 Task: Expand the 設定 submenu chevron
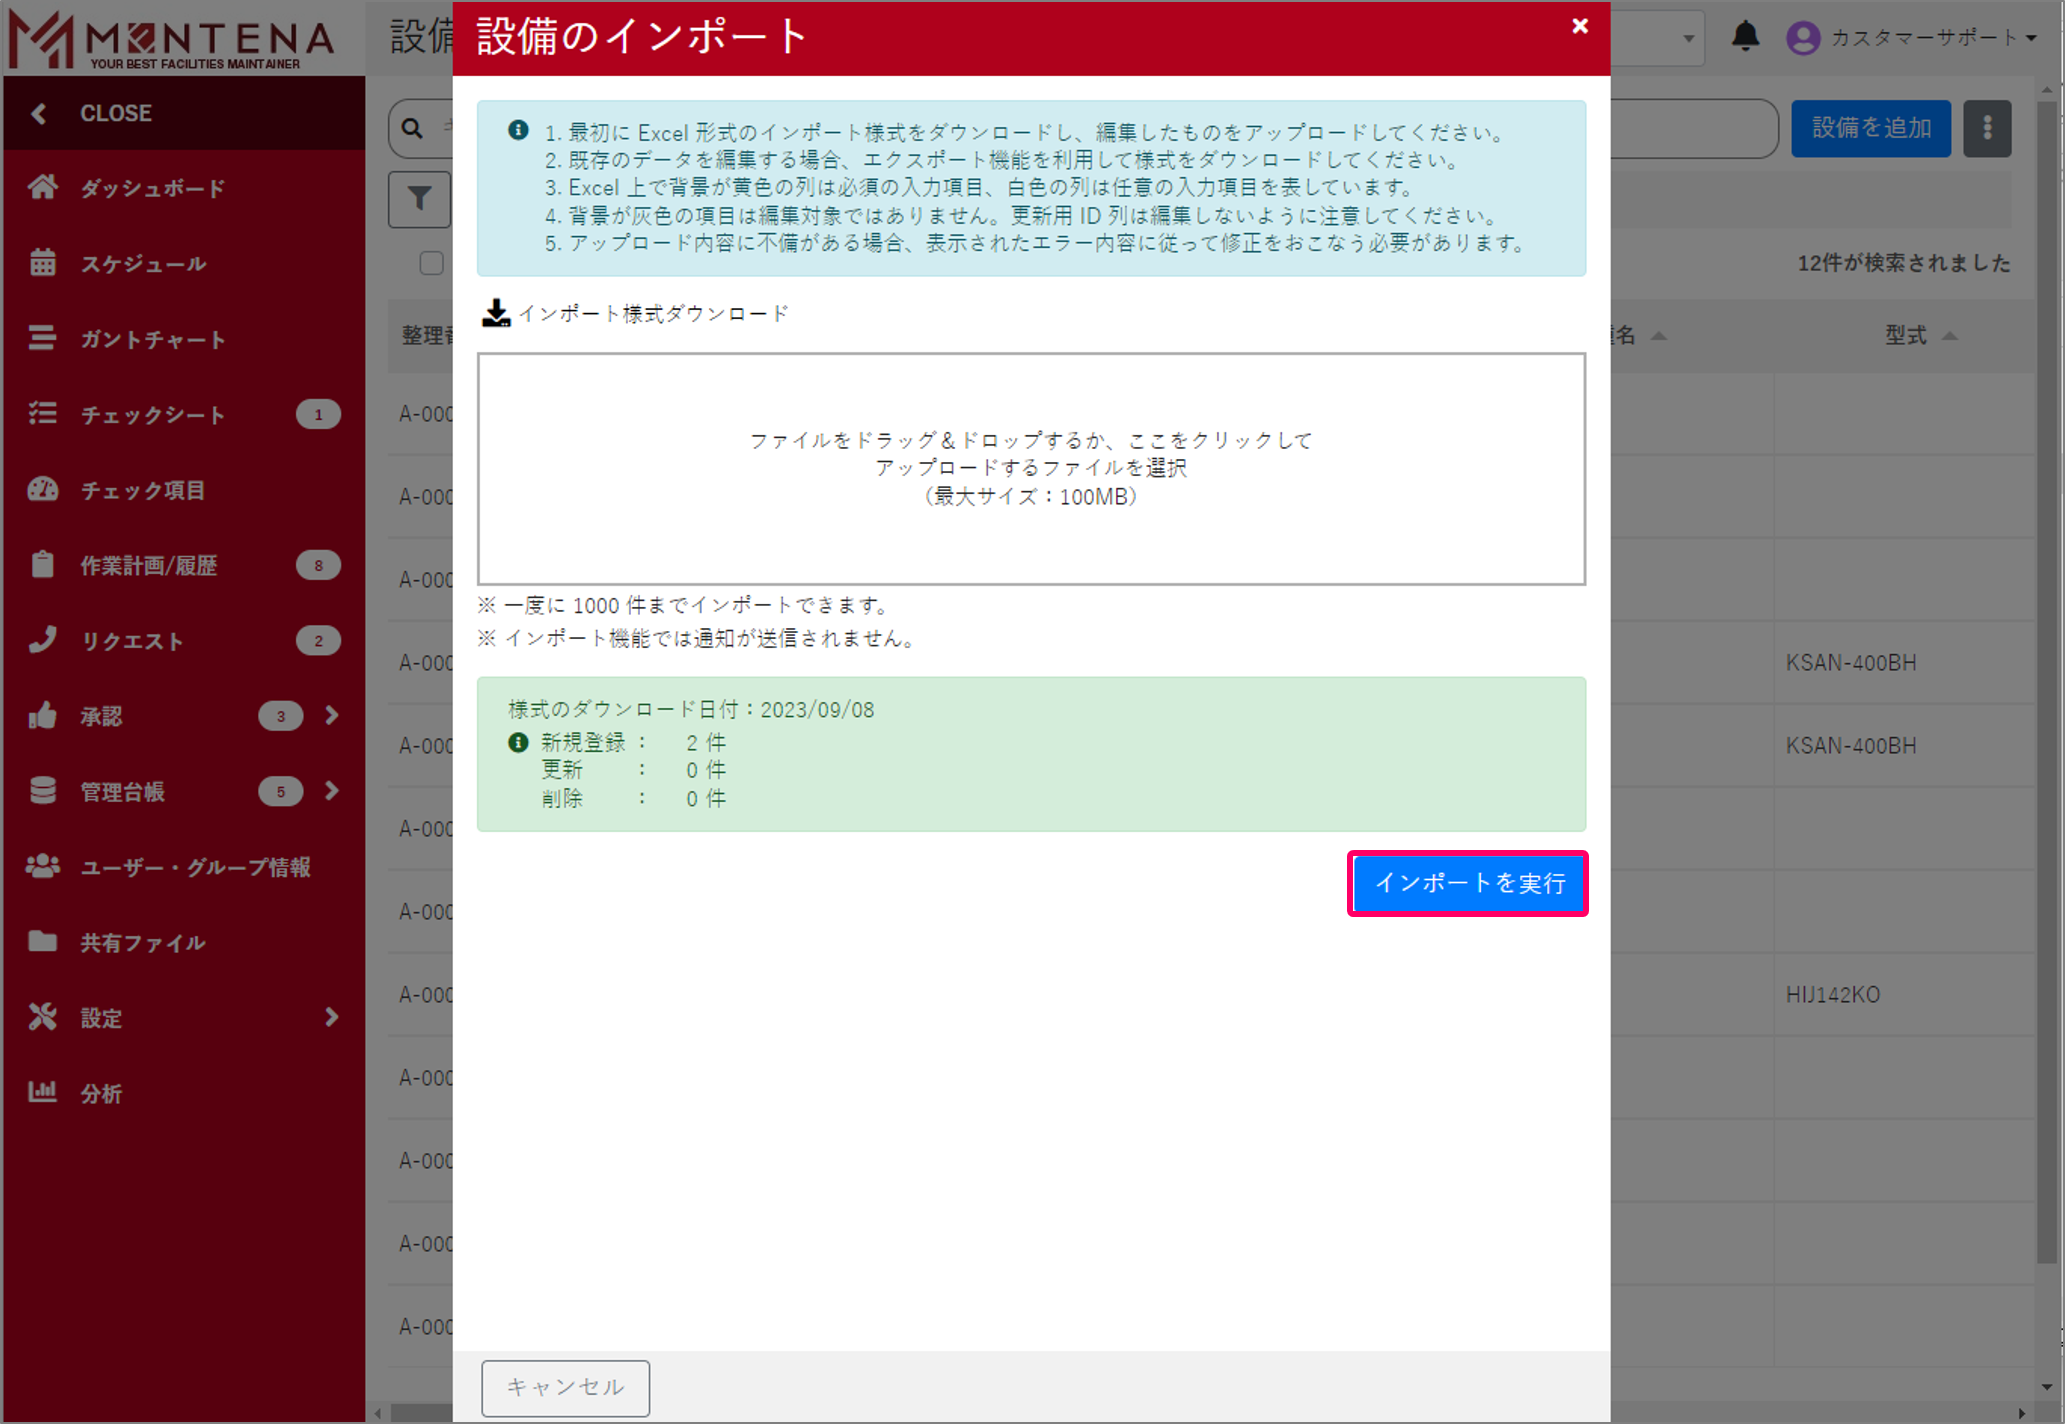[330, 1017]
